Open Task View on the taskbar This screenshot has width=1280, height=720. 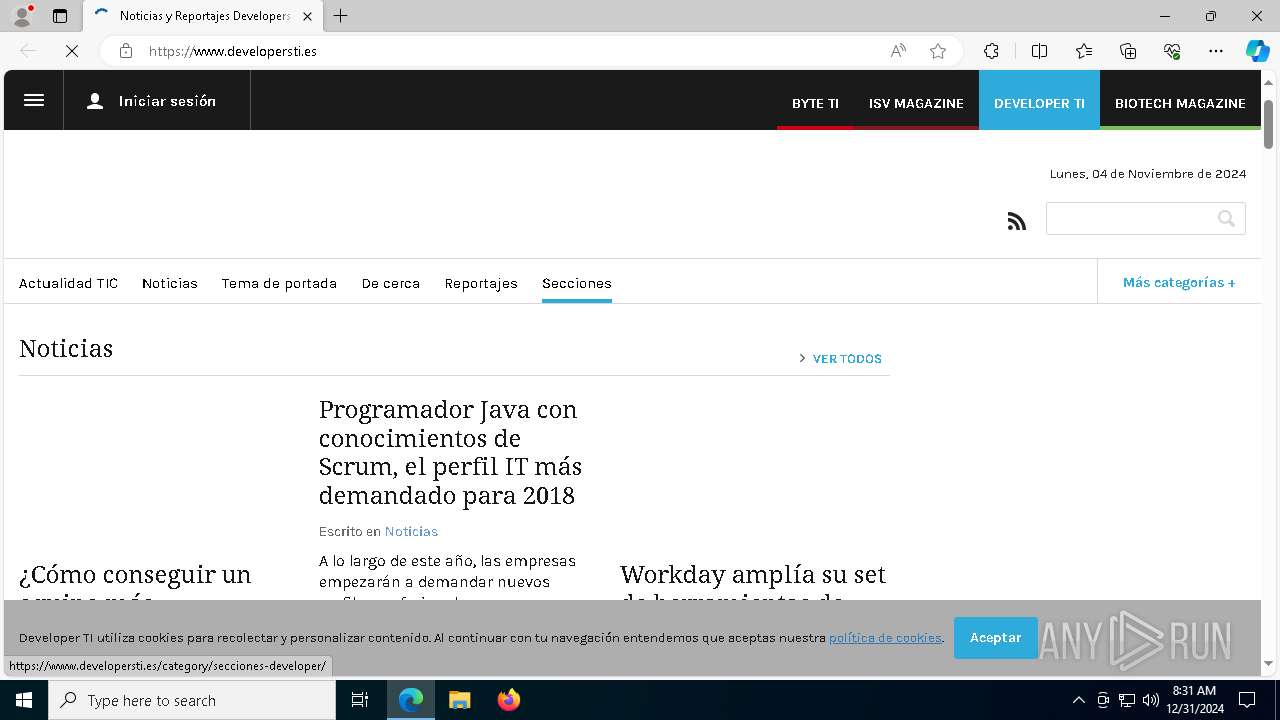coord(360,700)
